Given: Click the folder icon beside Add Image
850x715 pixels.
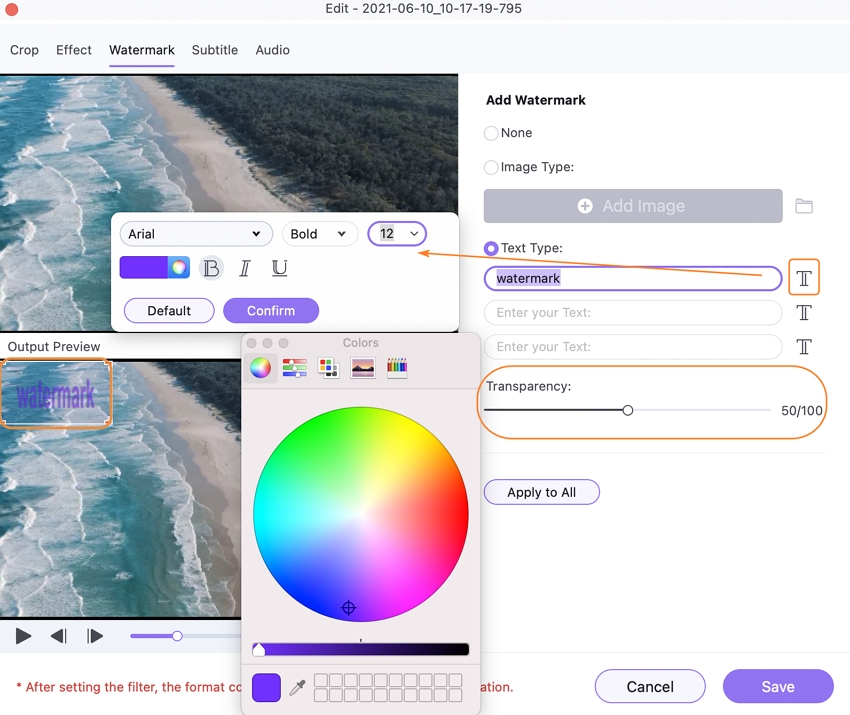Looking at the screenshot, I should pos(804,206).
